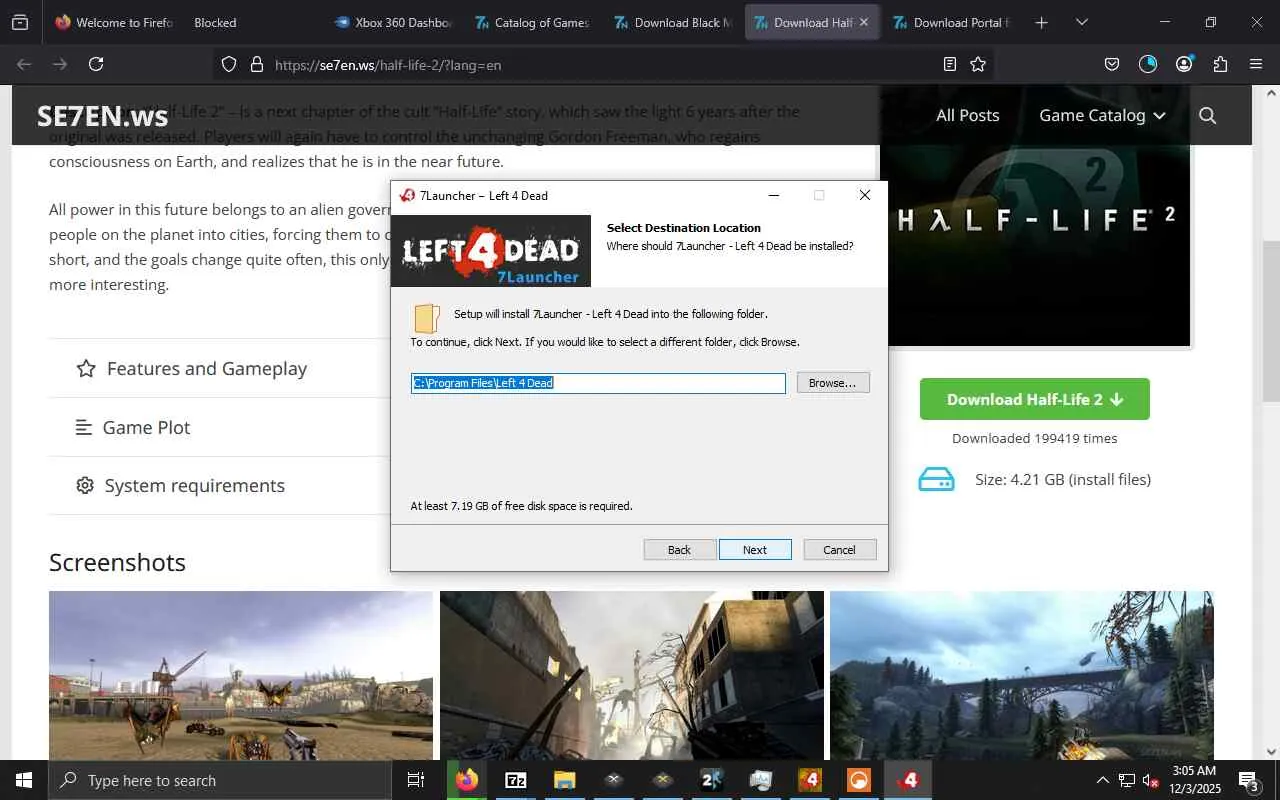Click the site security padlock icon

pos(256,64)
